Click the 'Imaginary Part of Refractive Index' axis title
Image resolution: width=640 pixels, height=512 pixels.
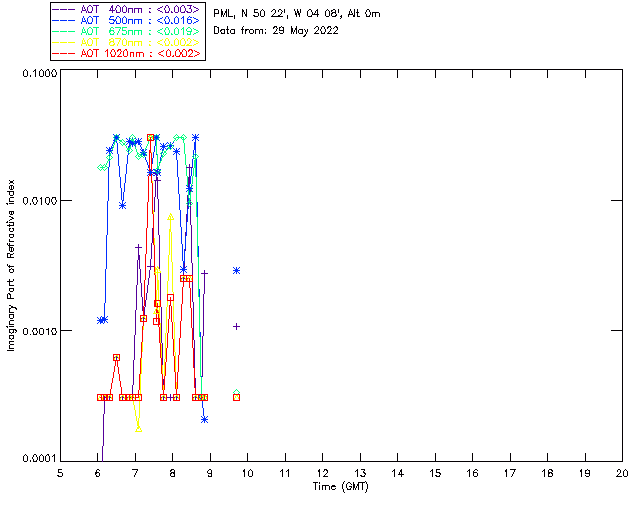[11, 265]
